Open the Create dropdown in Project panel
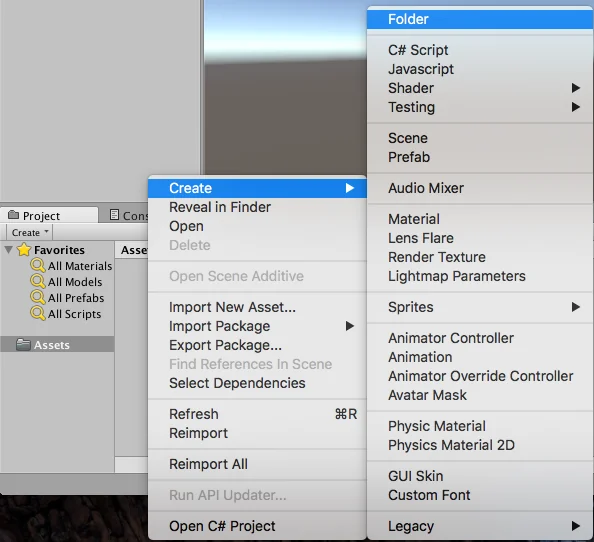This screenshot has width=594, height=542. (x=30, y=232)
